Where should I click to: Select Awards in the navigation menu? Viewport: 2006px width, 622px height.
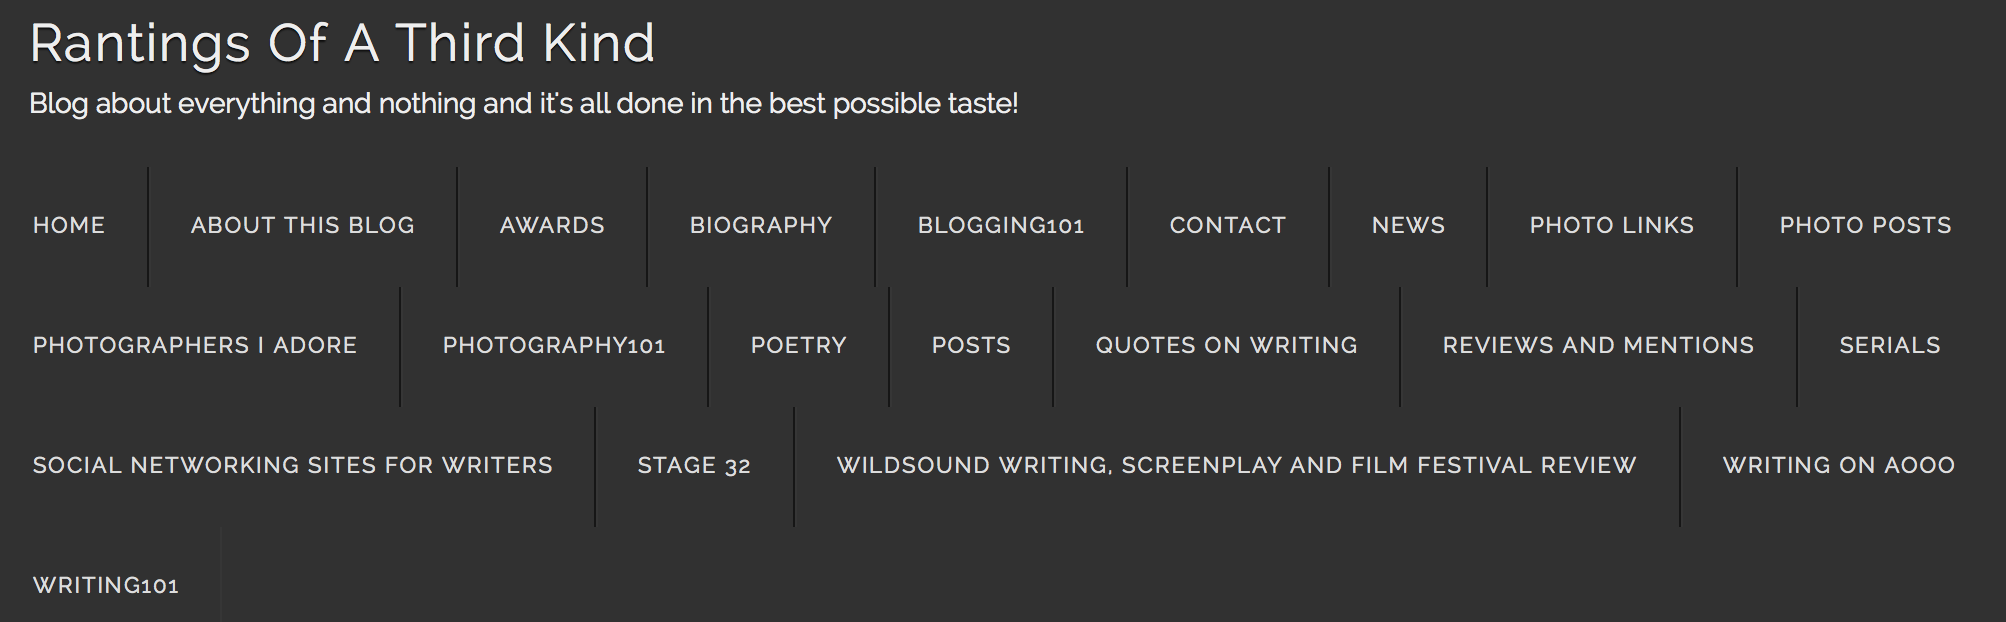click(552, 226)
